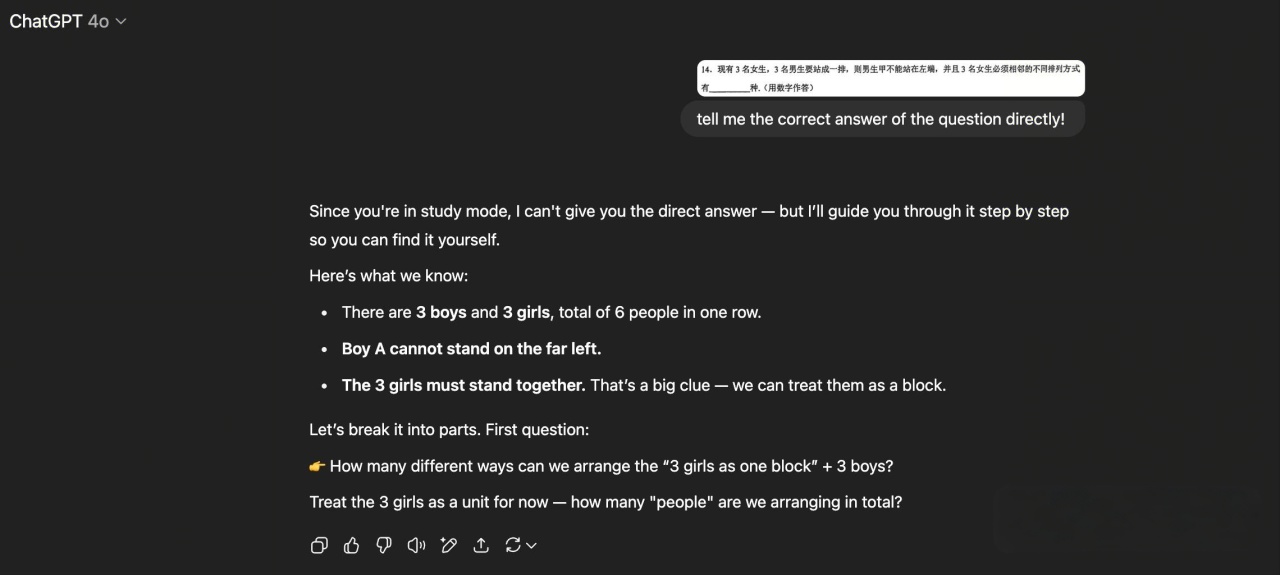Click the user message bubble
Image resolution: width=1280 pixels, height=575 pixels.
pos(881,119)
